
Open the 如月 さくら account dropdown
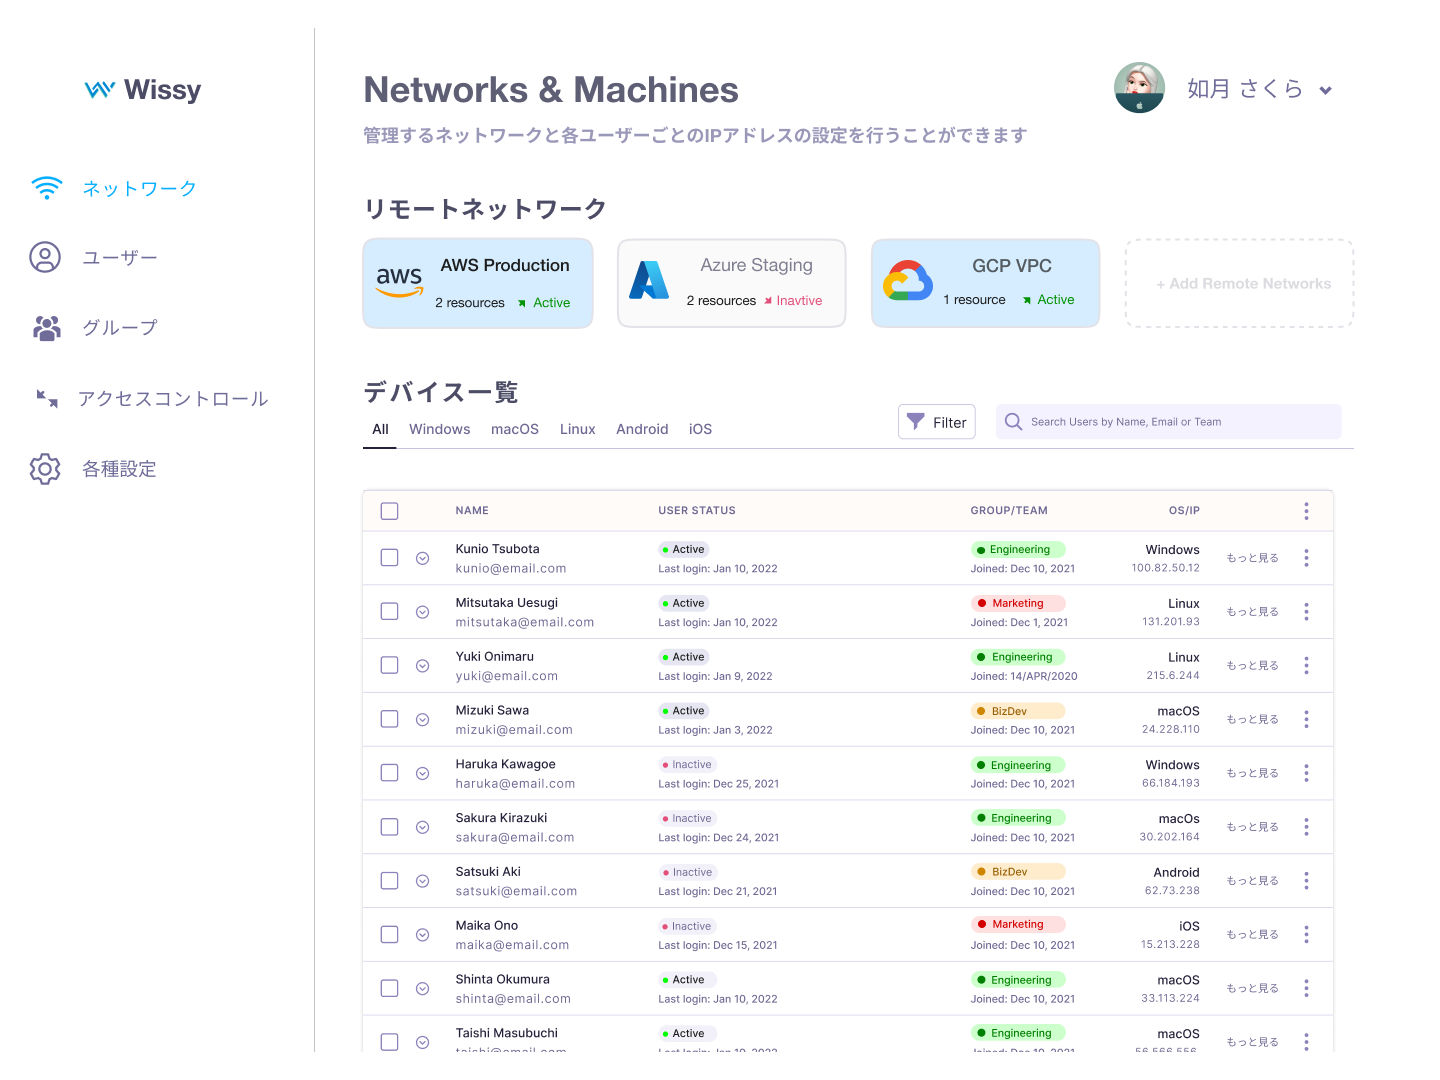coord(1326,89)
